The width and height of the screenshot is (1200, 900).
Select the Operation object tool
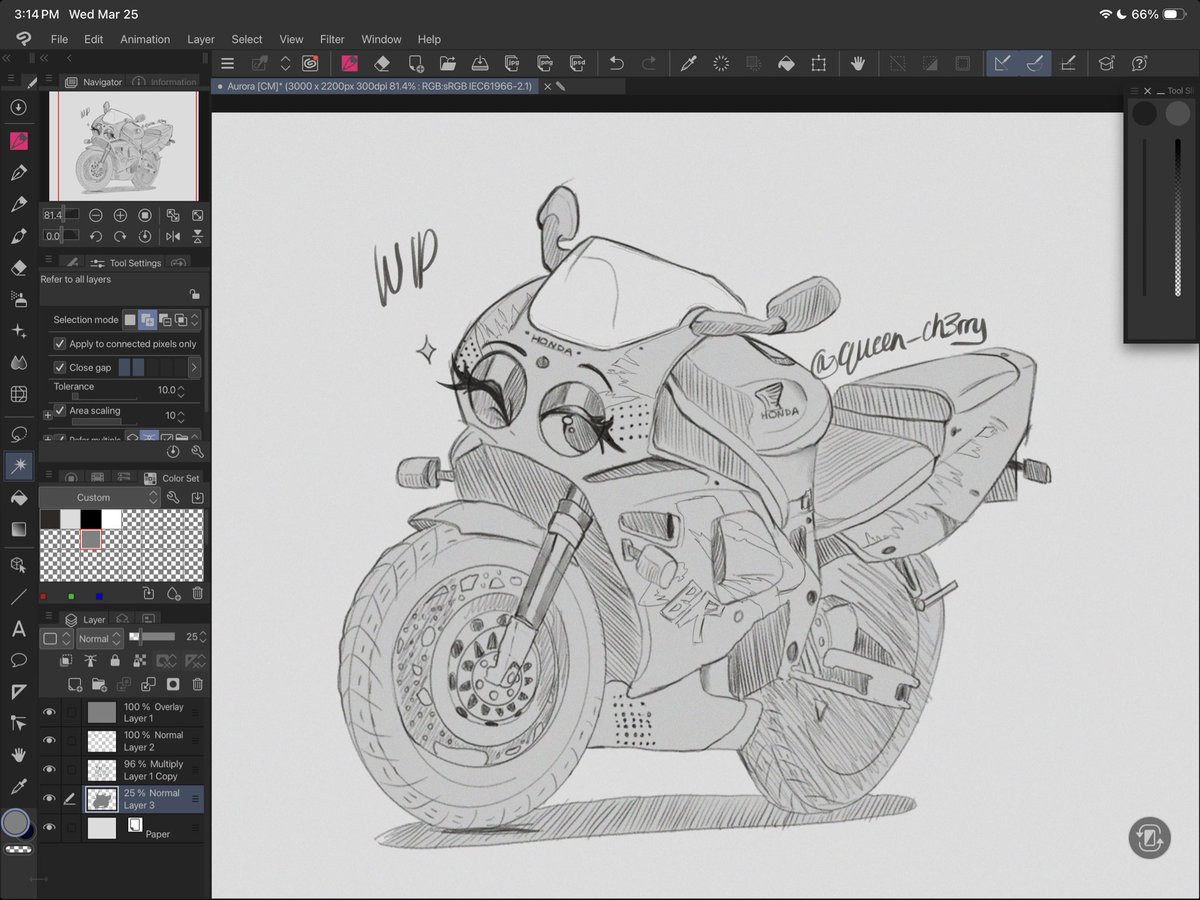pos(18,565)
